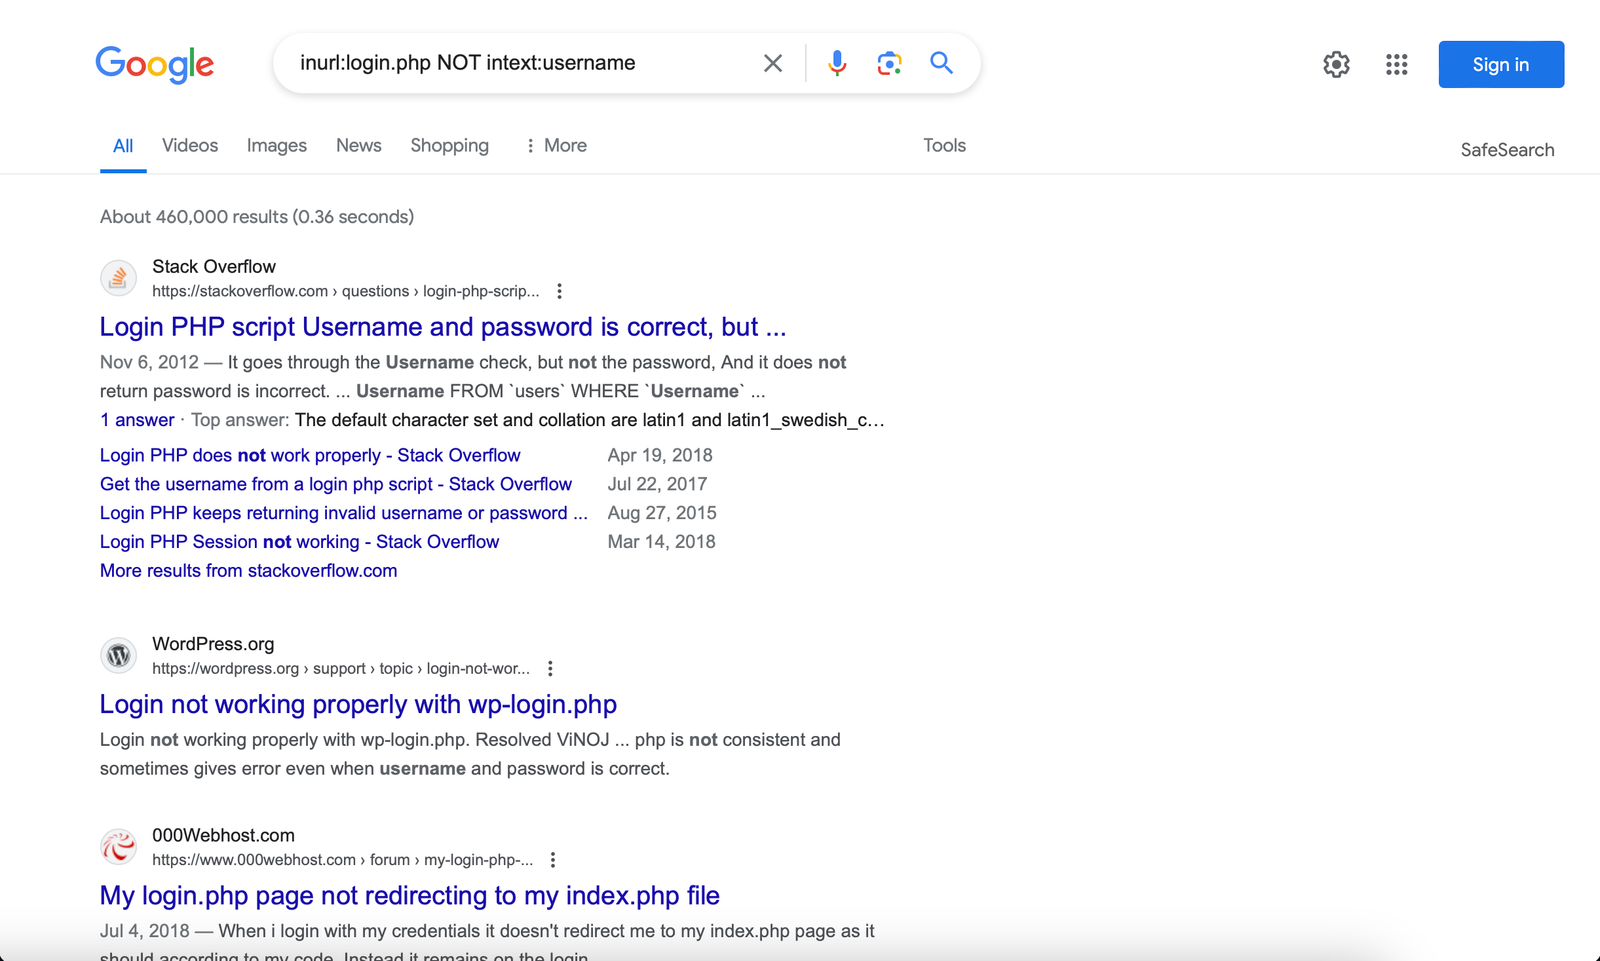Screen dimensions: 1600x961
Task: Open the Google apps grid icon
Action: click(1396, 65)
